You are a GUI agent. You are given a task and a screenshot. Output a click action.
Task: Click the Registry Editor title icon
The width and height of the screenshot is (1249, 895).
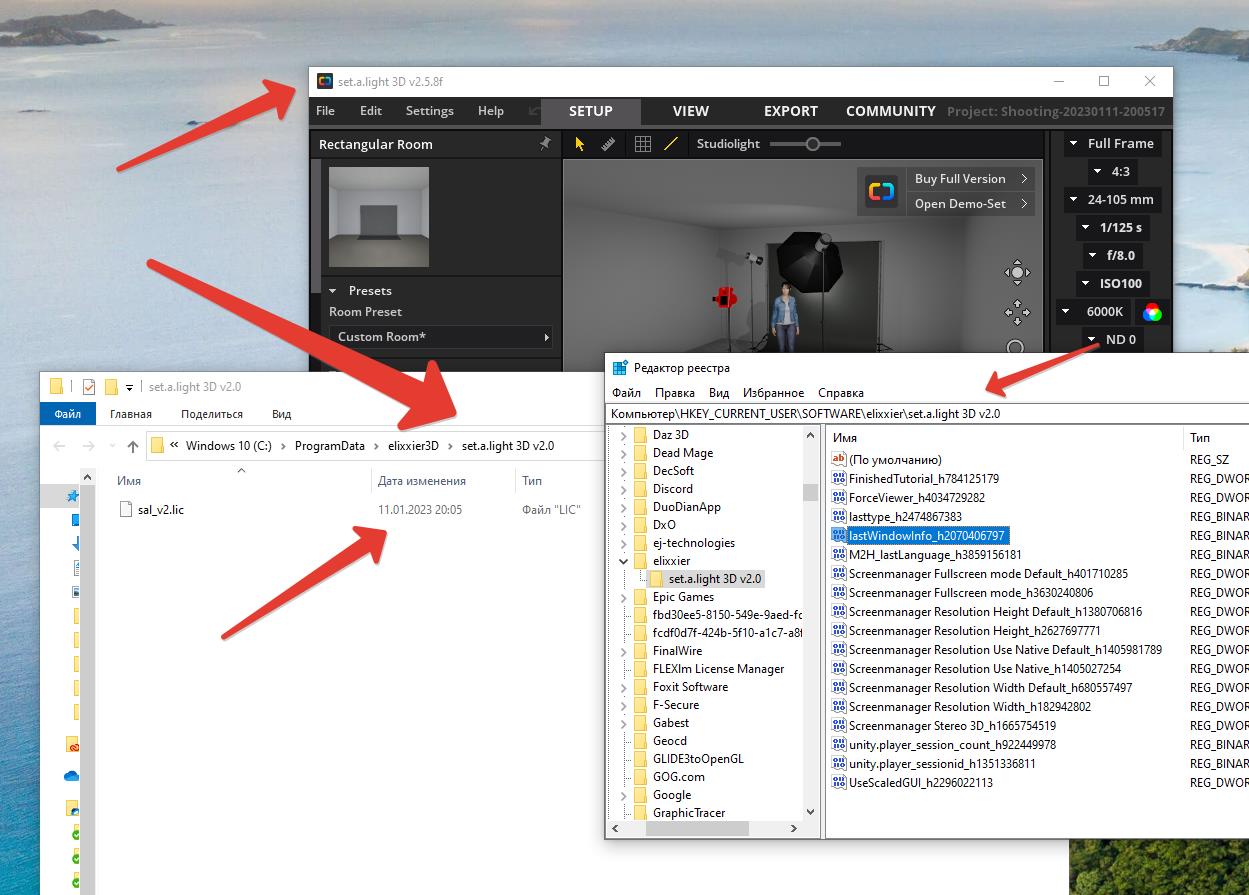(x=620, y=368)
